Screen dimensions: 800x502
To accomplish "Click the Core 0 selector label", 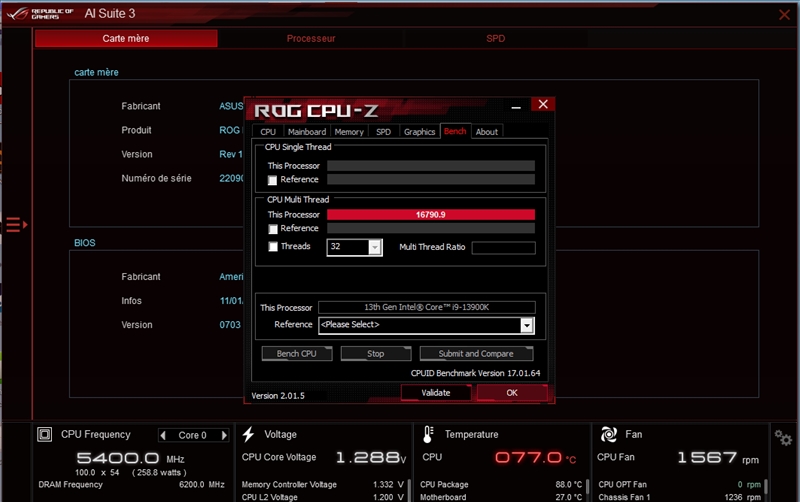I will pyautogui.click(x=192, y=435).
